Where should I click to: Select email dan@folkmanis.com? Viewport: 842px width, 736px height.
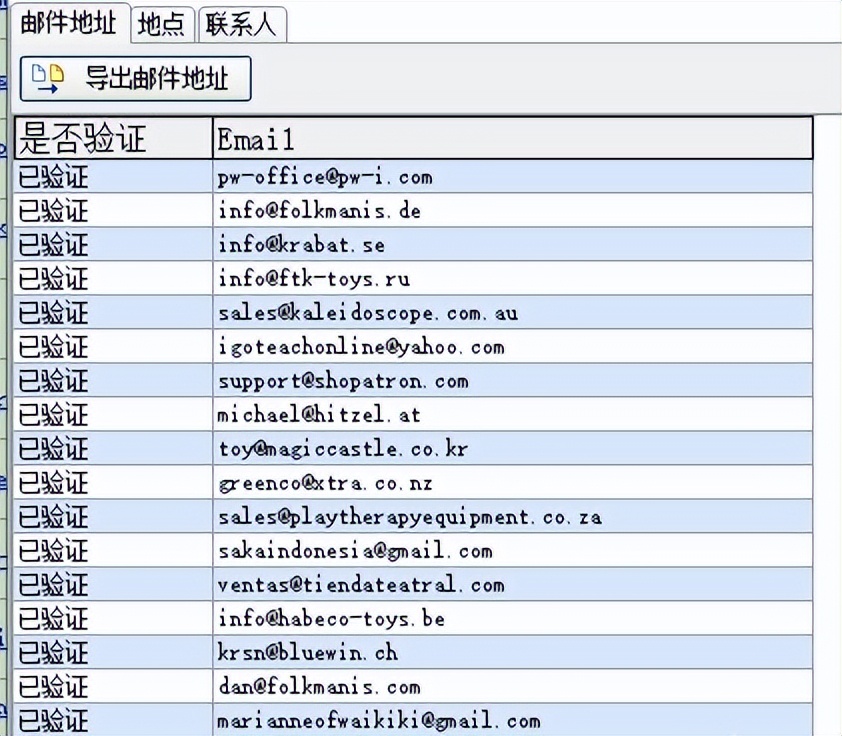tap(319, 687)
